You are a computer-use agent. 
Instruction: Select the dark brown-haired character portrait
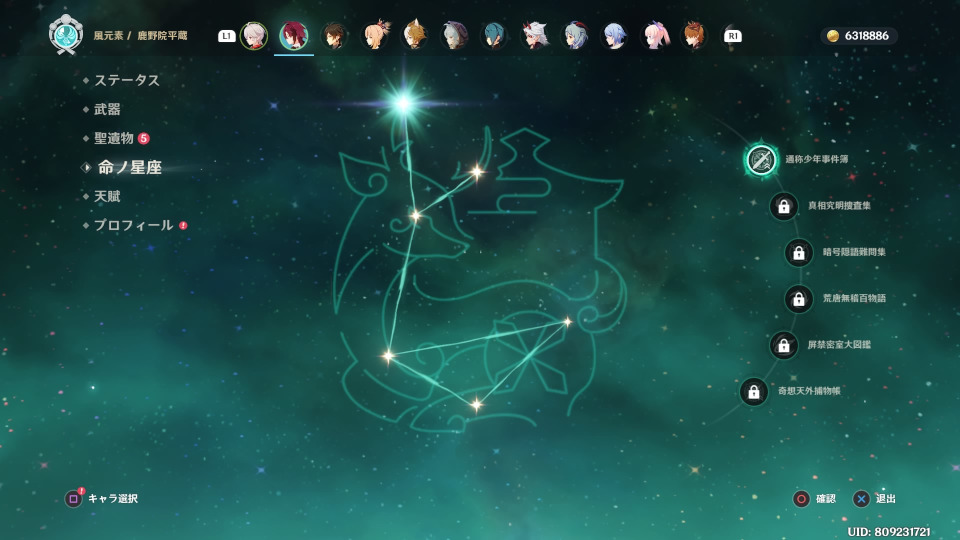pyautogui.click(x=334, y=36)
